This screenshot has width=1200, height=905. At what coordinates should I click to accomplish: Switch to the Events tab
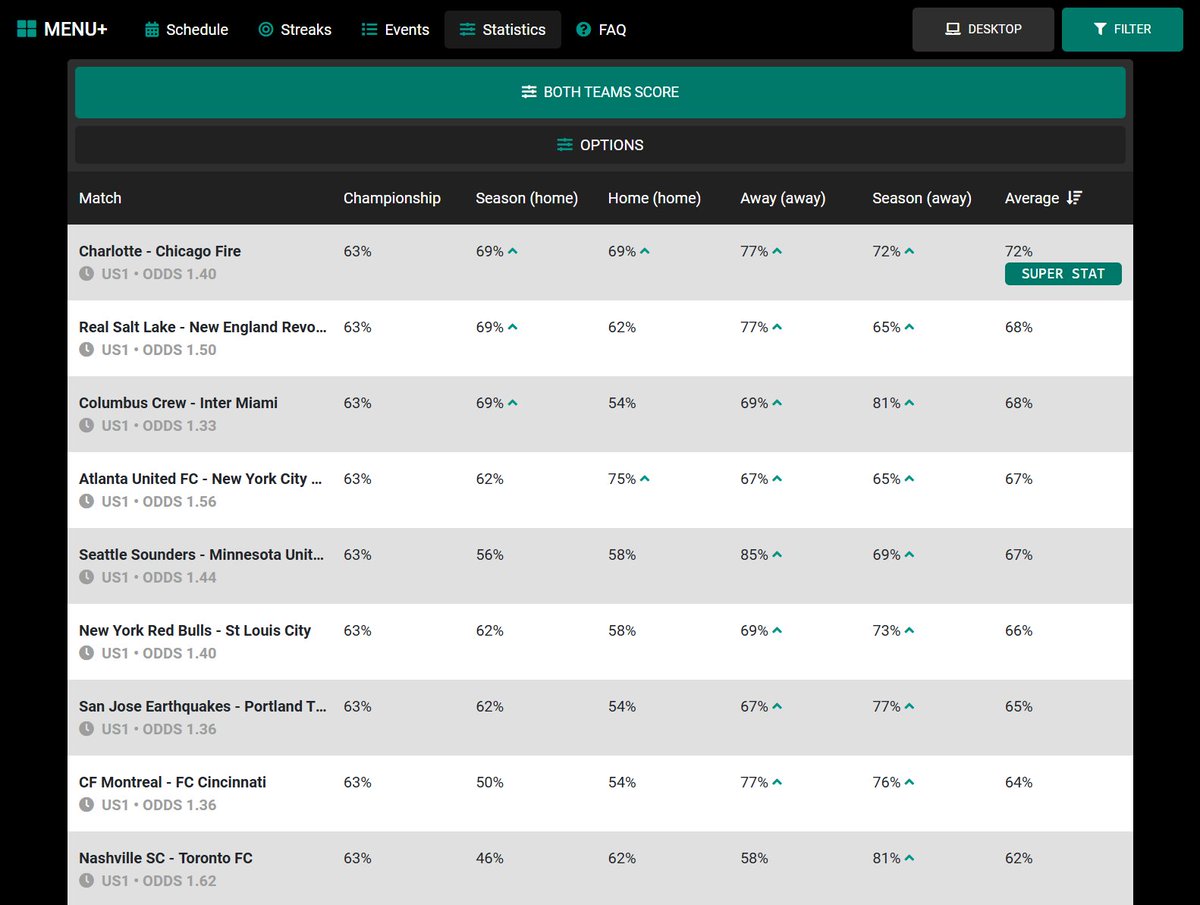[396, 30]
